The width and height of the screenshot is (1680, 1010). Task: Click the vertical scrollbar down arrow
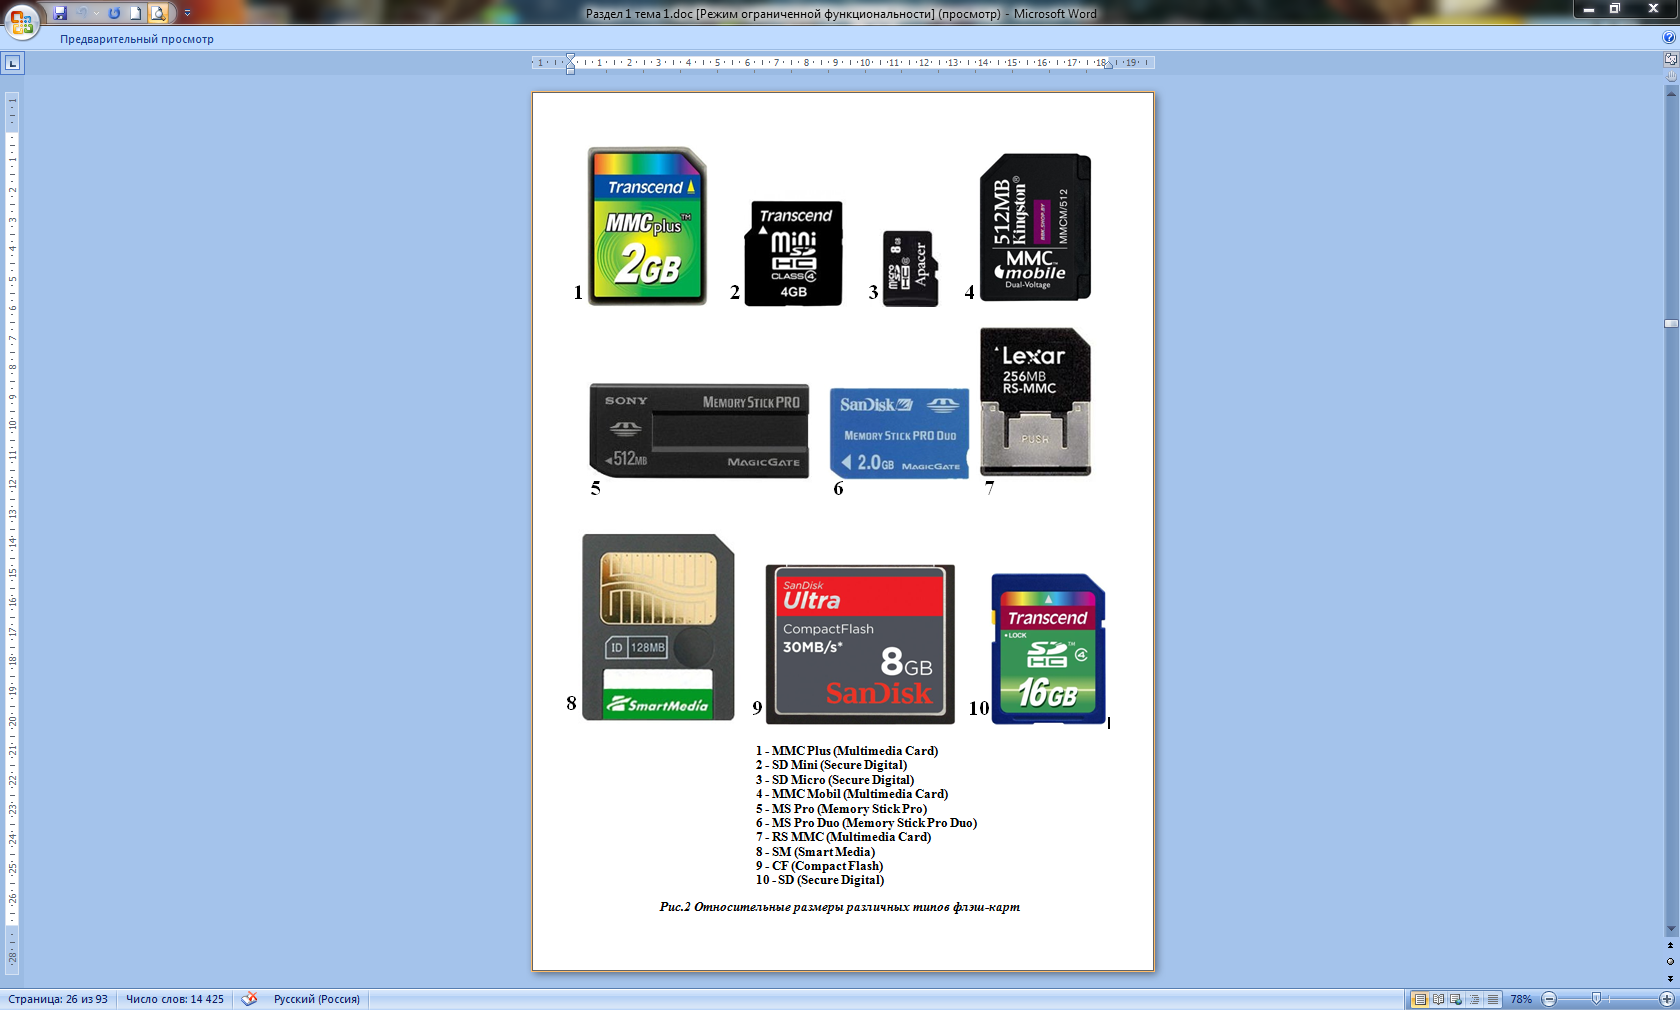1670,929
